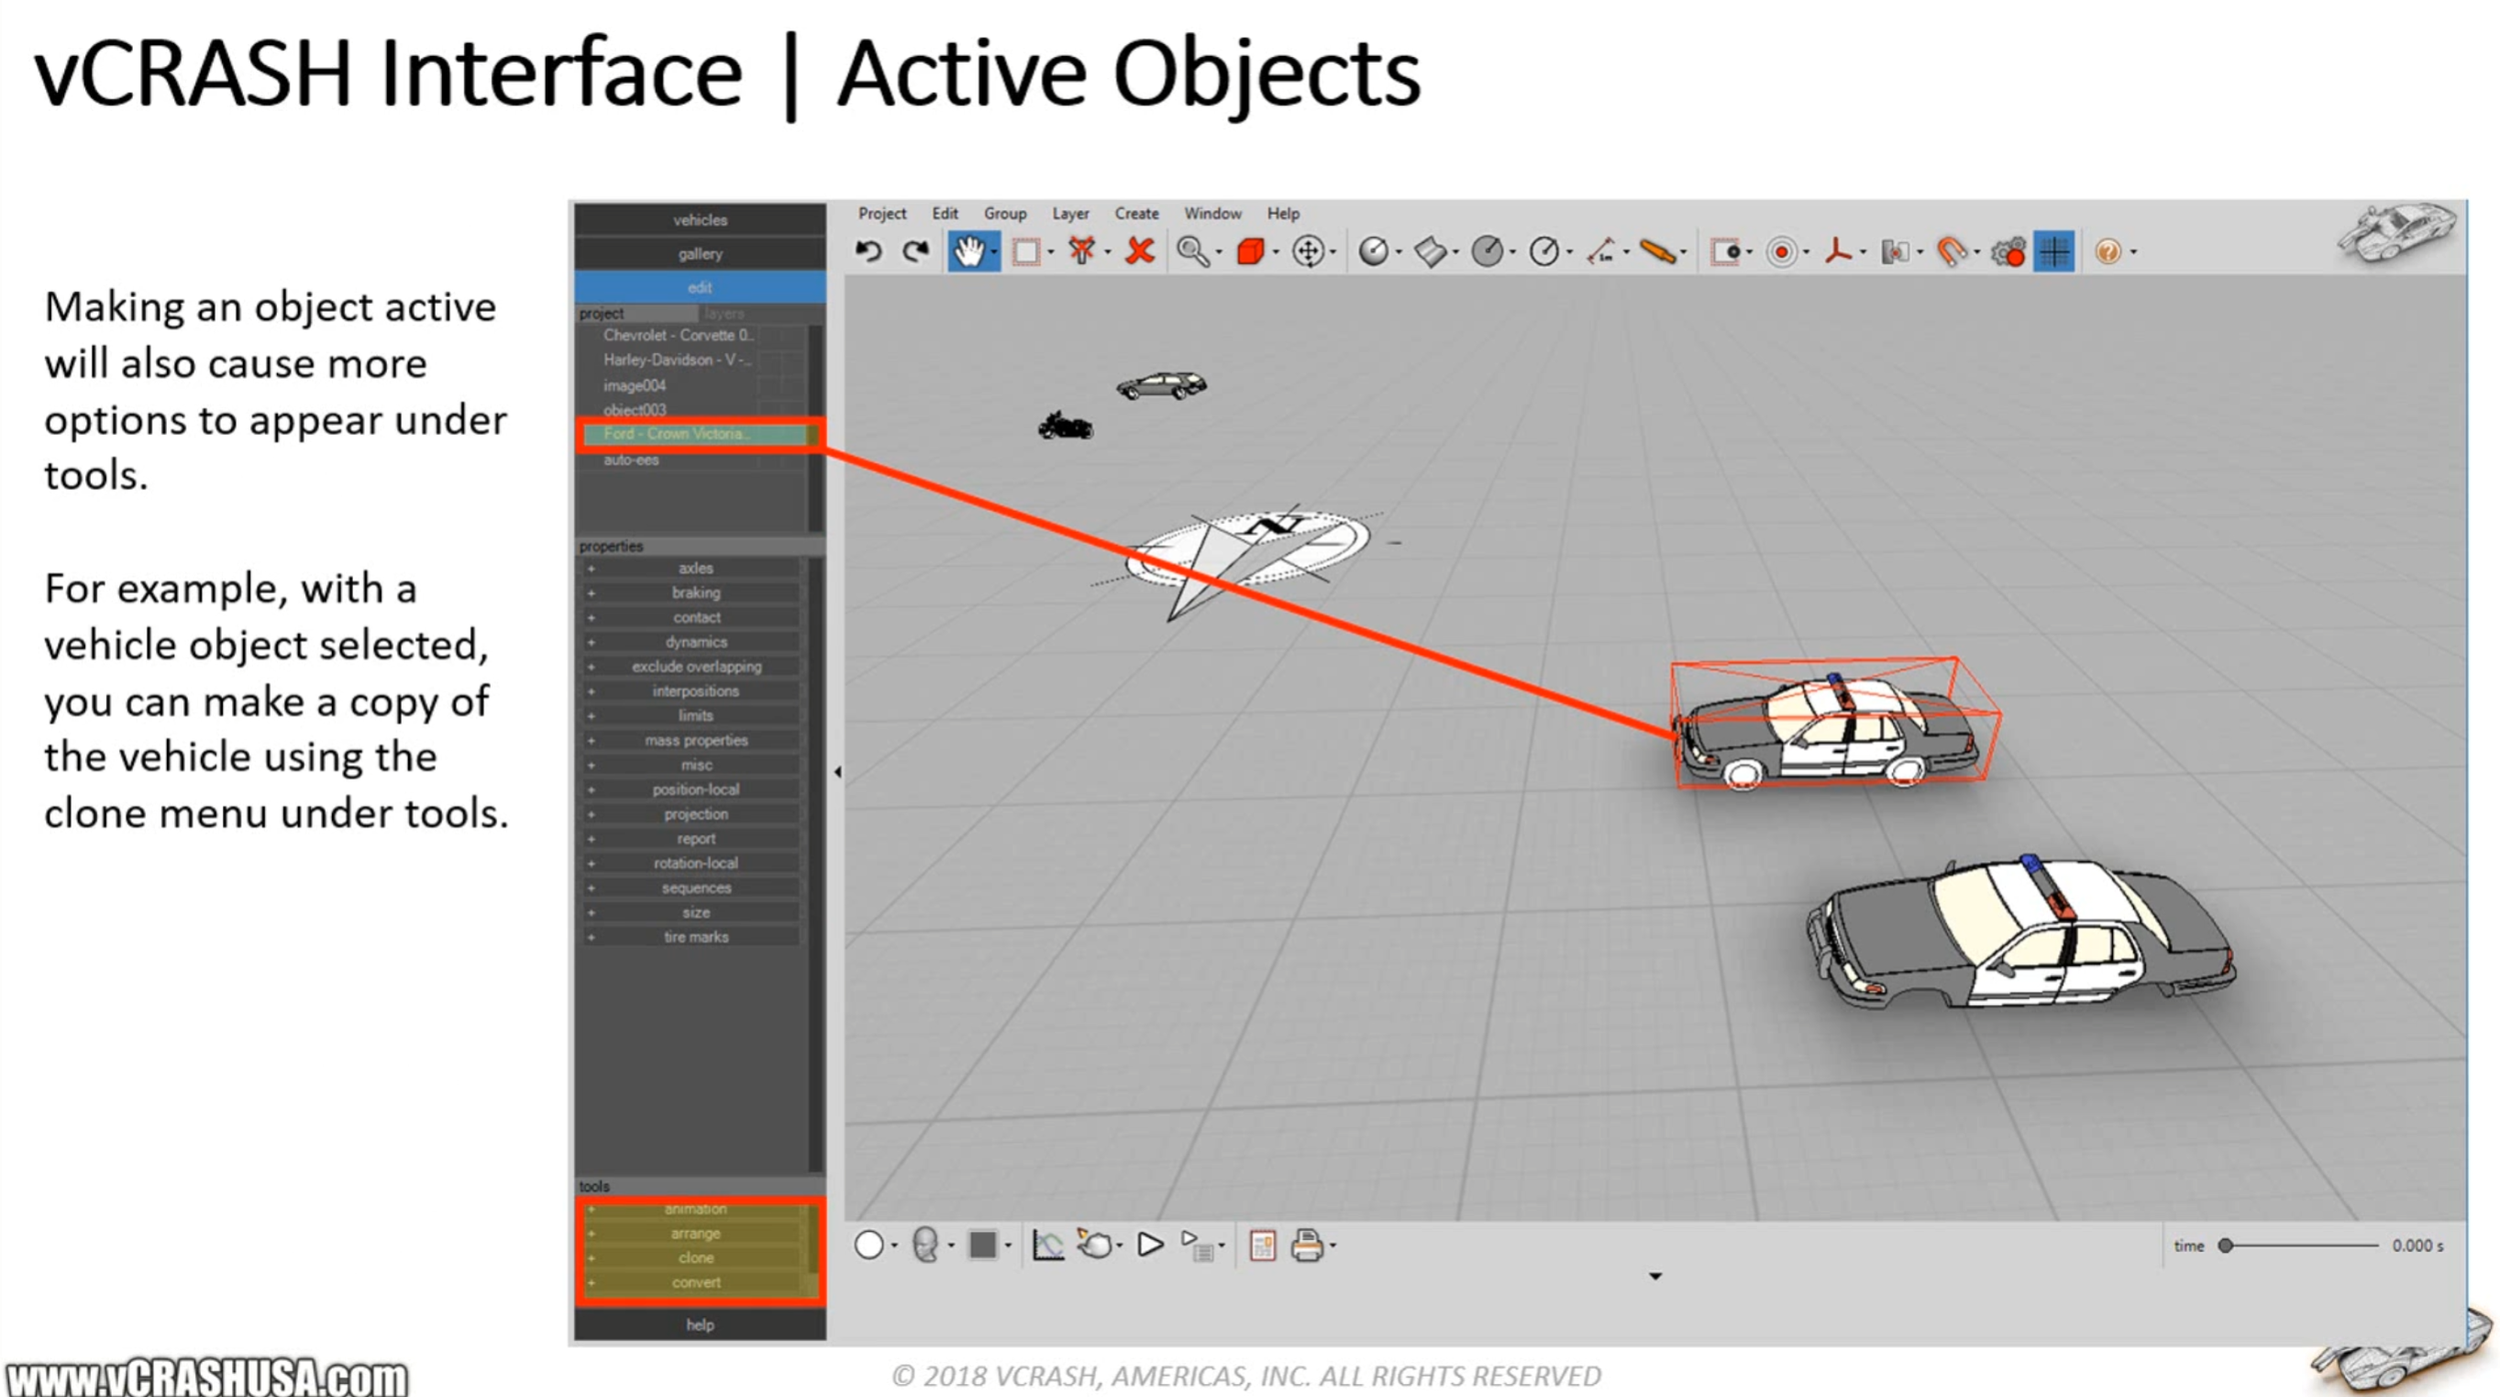This screenshot has width=2500, height=1397.
Task: Activate the Zoom magnifier tool
Action: 1194,251
